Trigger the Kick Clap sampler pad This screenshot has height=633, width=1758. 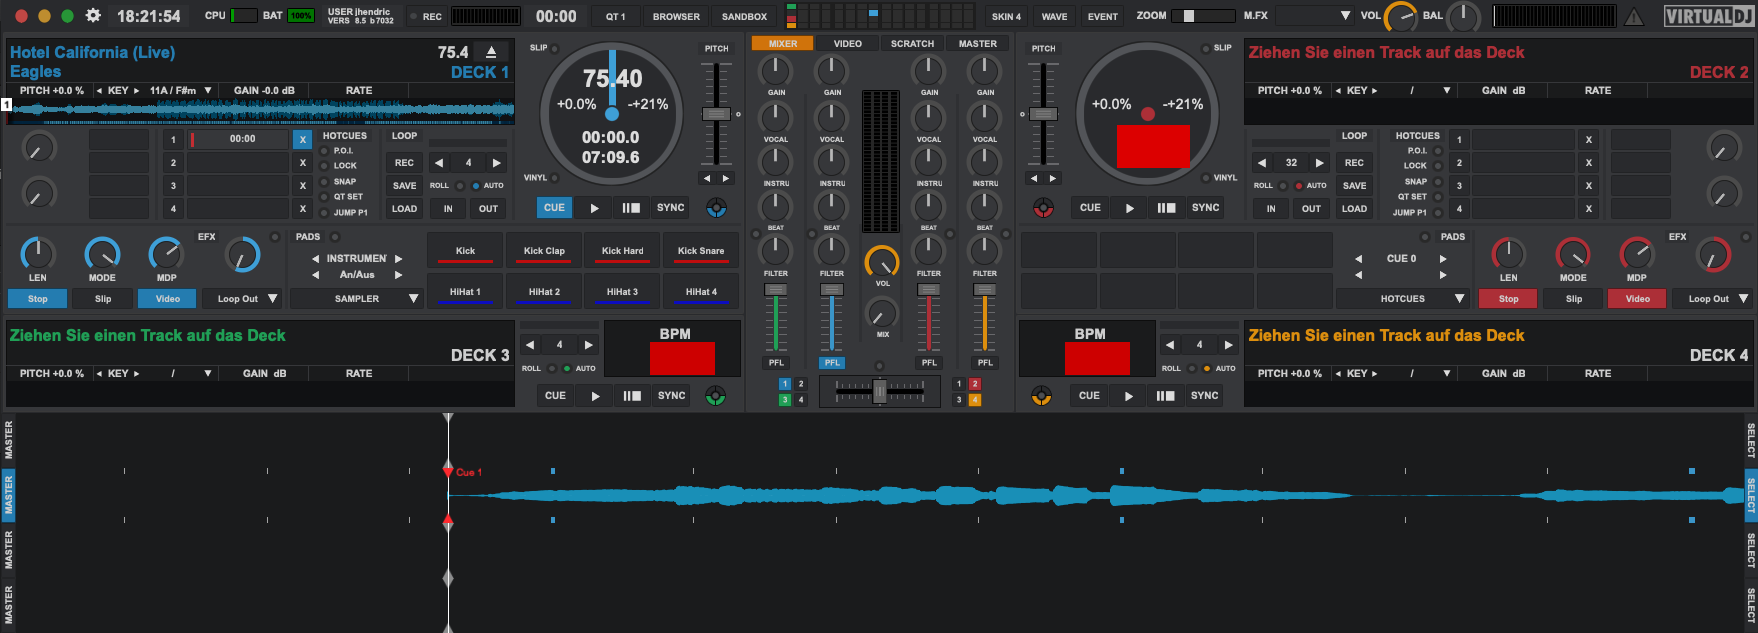pos(544,250)
